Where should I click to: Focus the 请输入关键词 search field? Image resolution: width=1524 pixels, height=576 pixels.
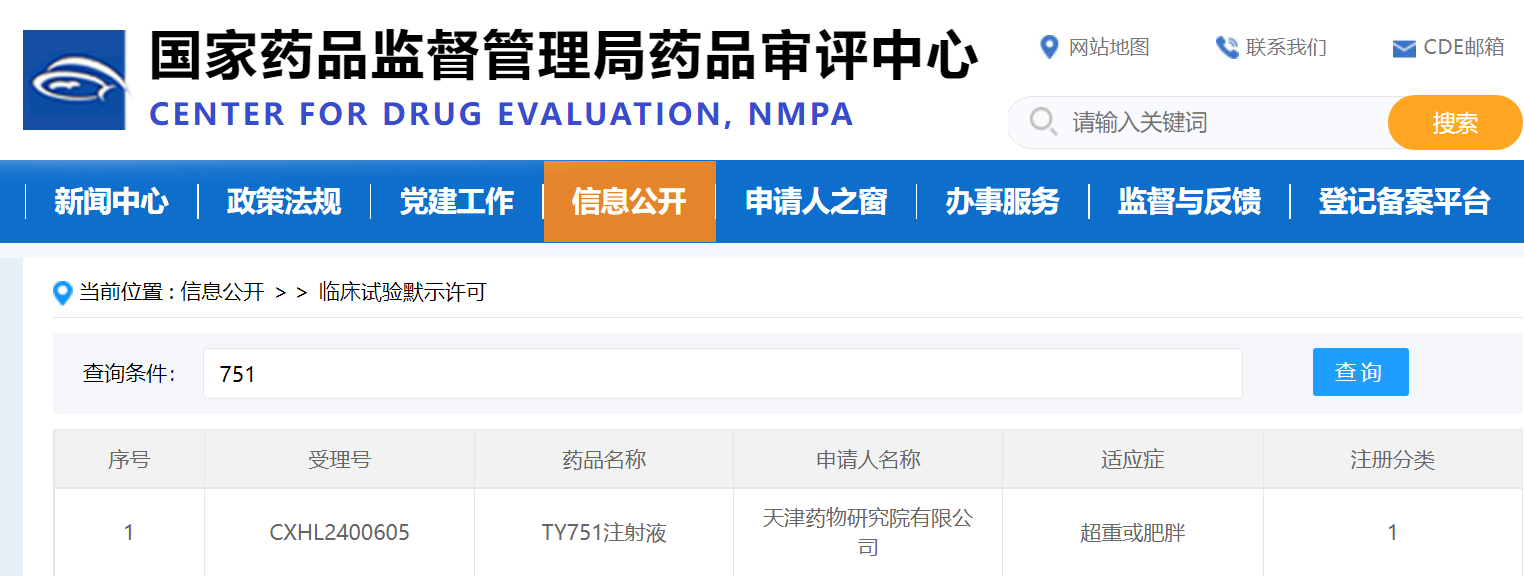1220,123
